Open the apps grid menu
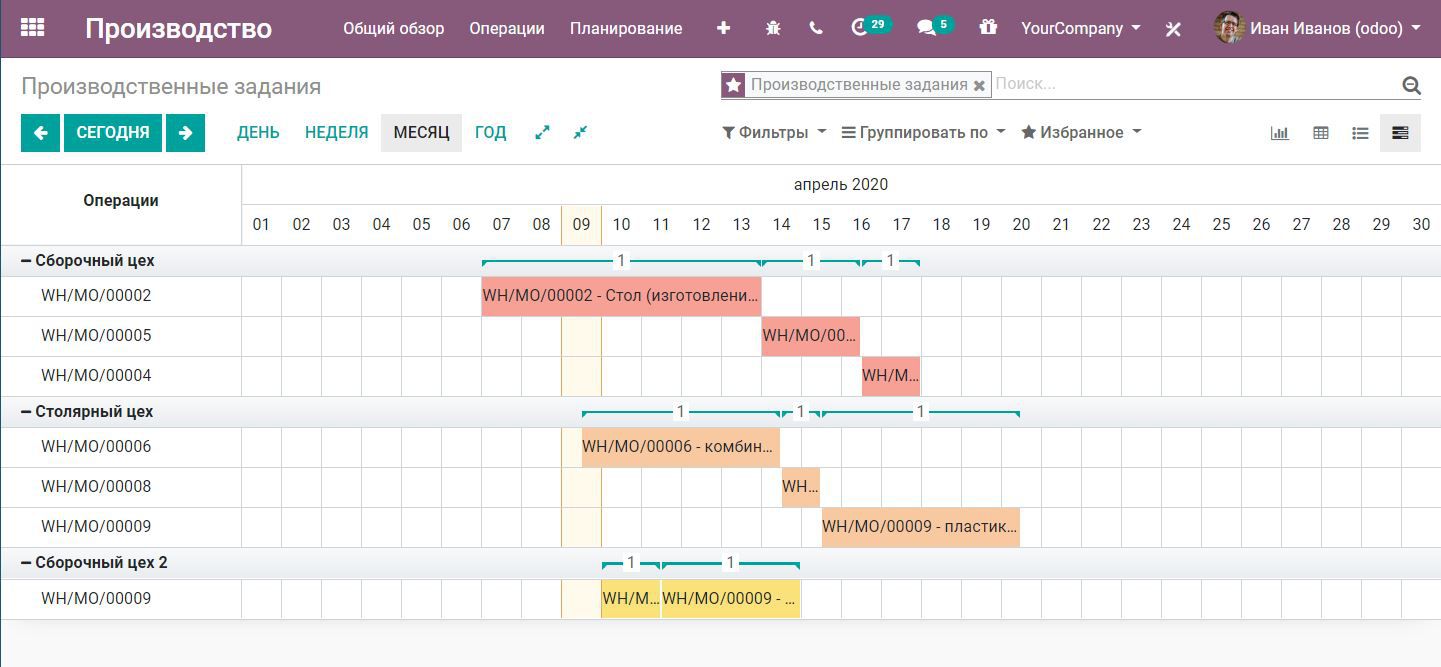Viewport: 1441px width, 667px height. (x=34, y=28)
